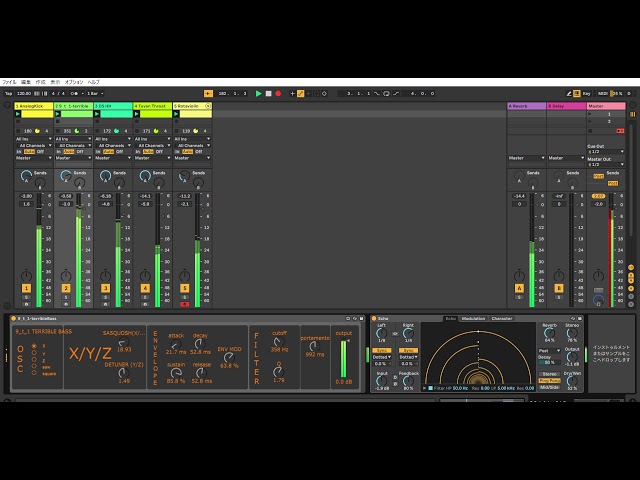Image resolution: width=640 pixels, height=480 pixels.
Task: Open the Master Out 1/2 dropdown
Action: [606, 164]
